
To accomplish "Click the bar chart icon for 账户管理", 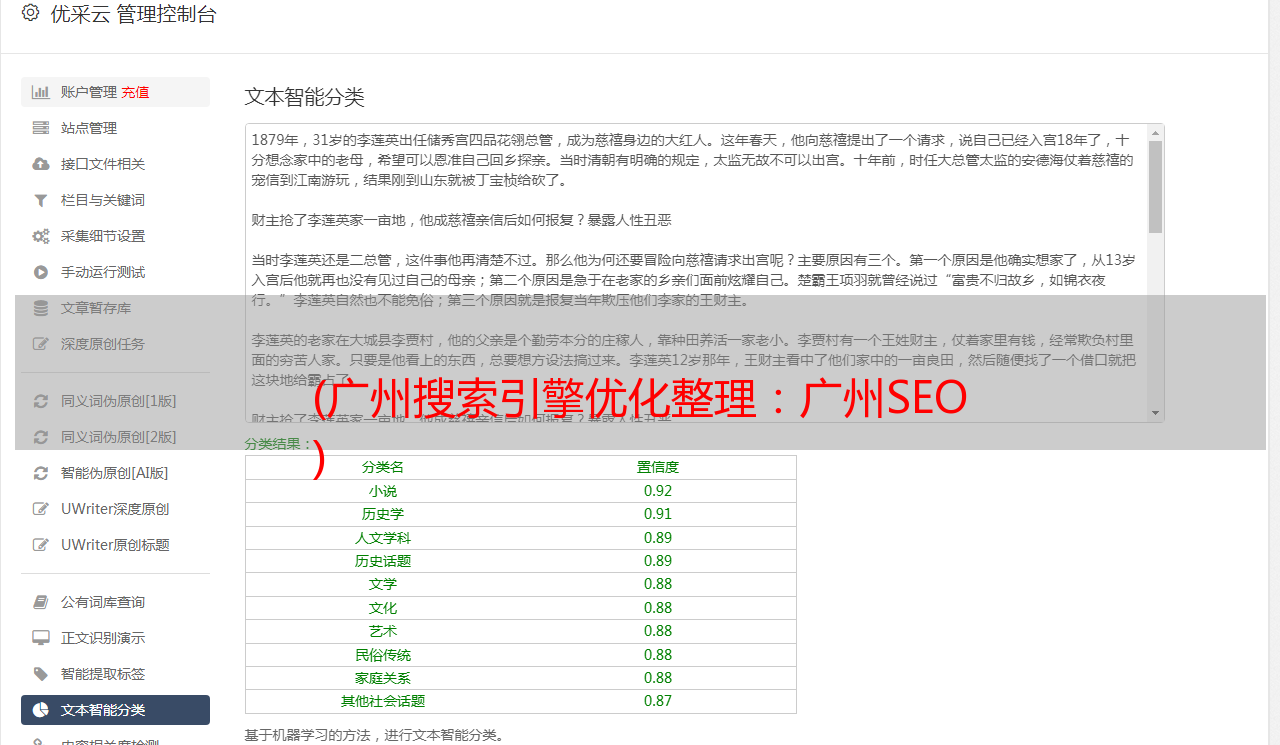I will point(41,92).
